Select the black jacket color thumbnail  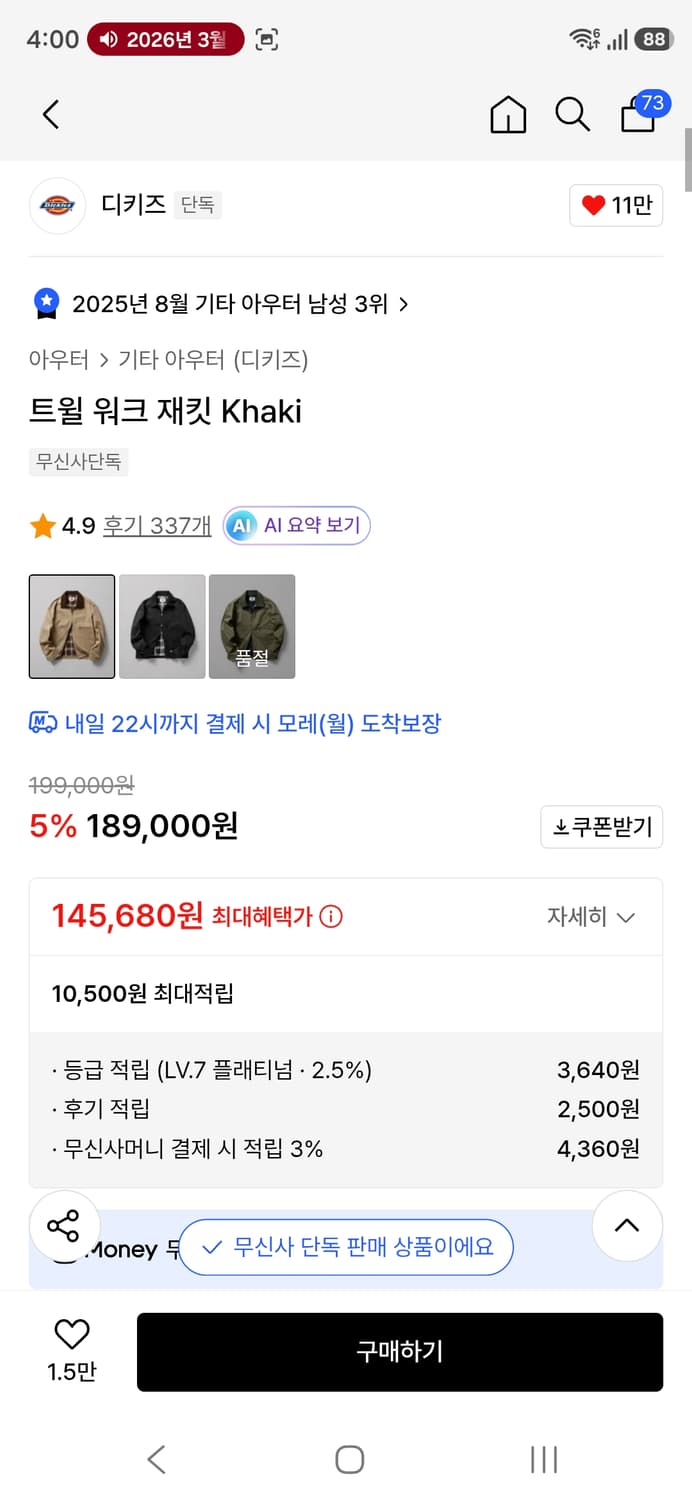coord(162,626)
